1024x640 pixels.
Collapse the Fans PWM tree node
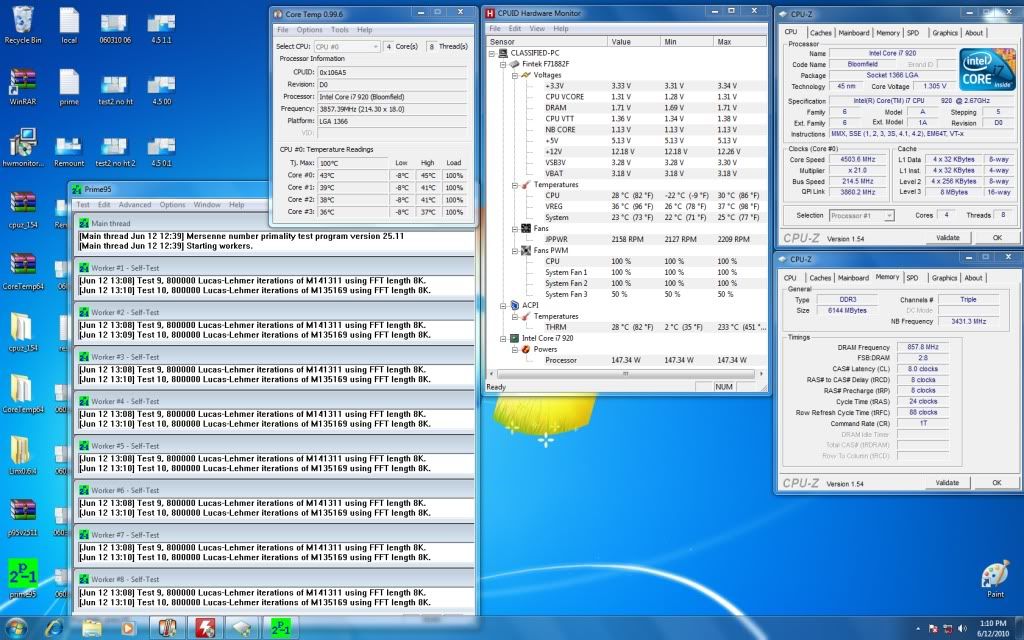tap(513, 250)
